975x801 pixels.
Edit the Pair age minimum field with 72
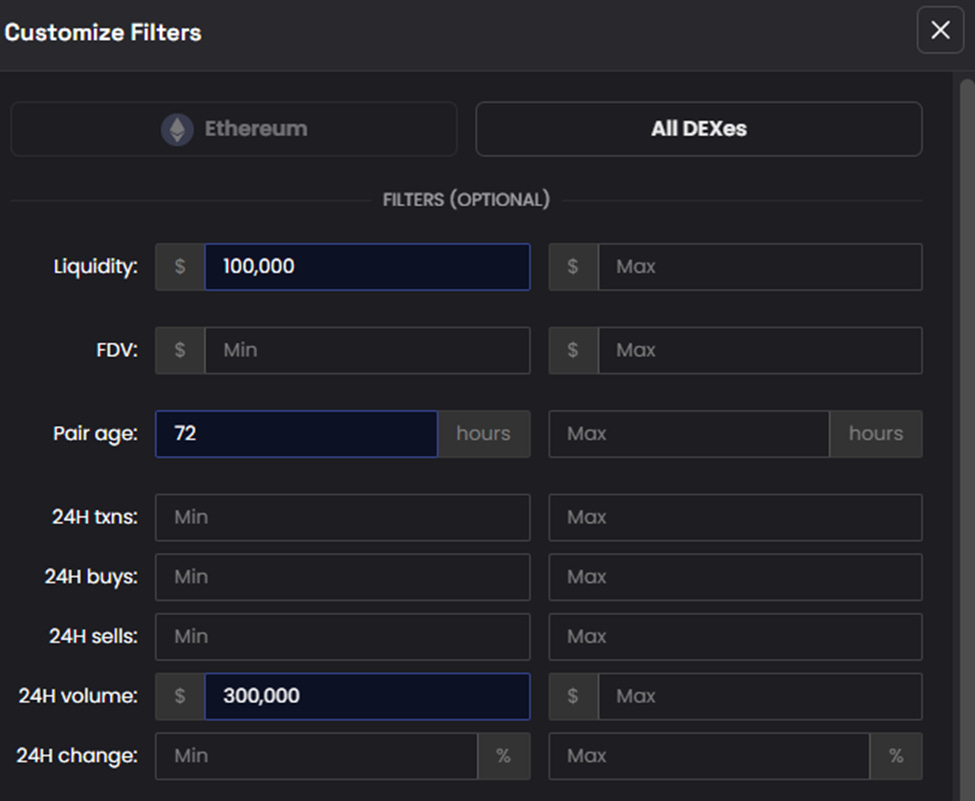coord(297,433)
